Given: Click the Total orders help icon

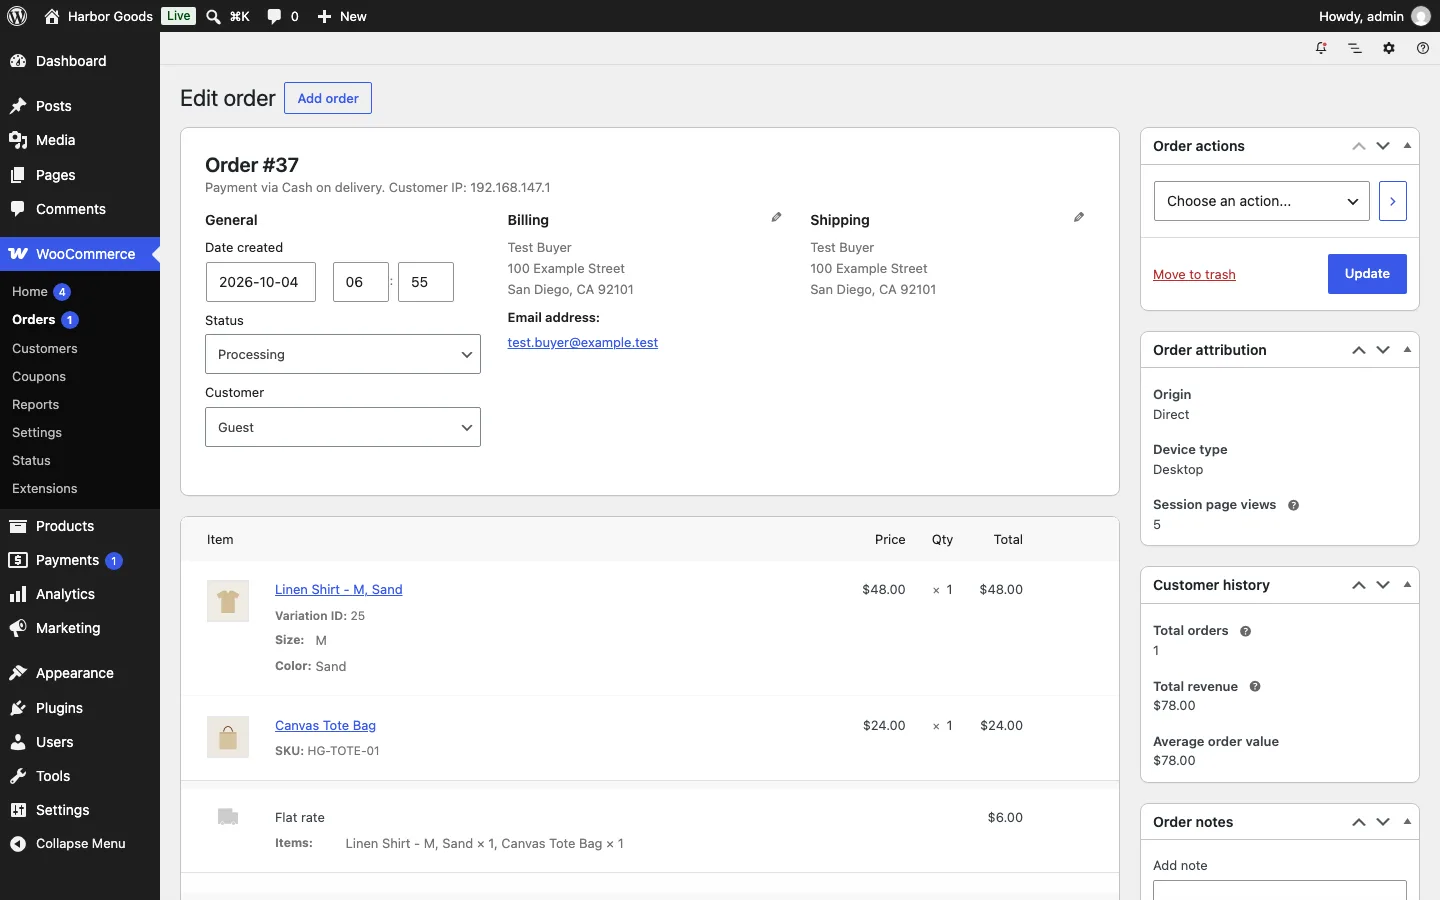Looking at the screenshot, I should pos(1245,631).
